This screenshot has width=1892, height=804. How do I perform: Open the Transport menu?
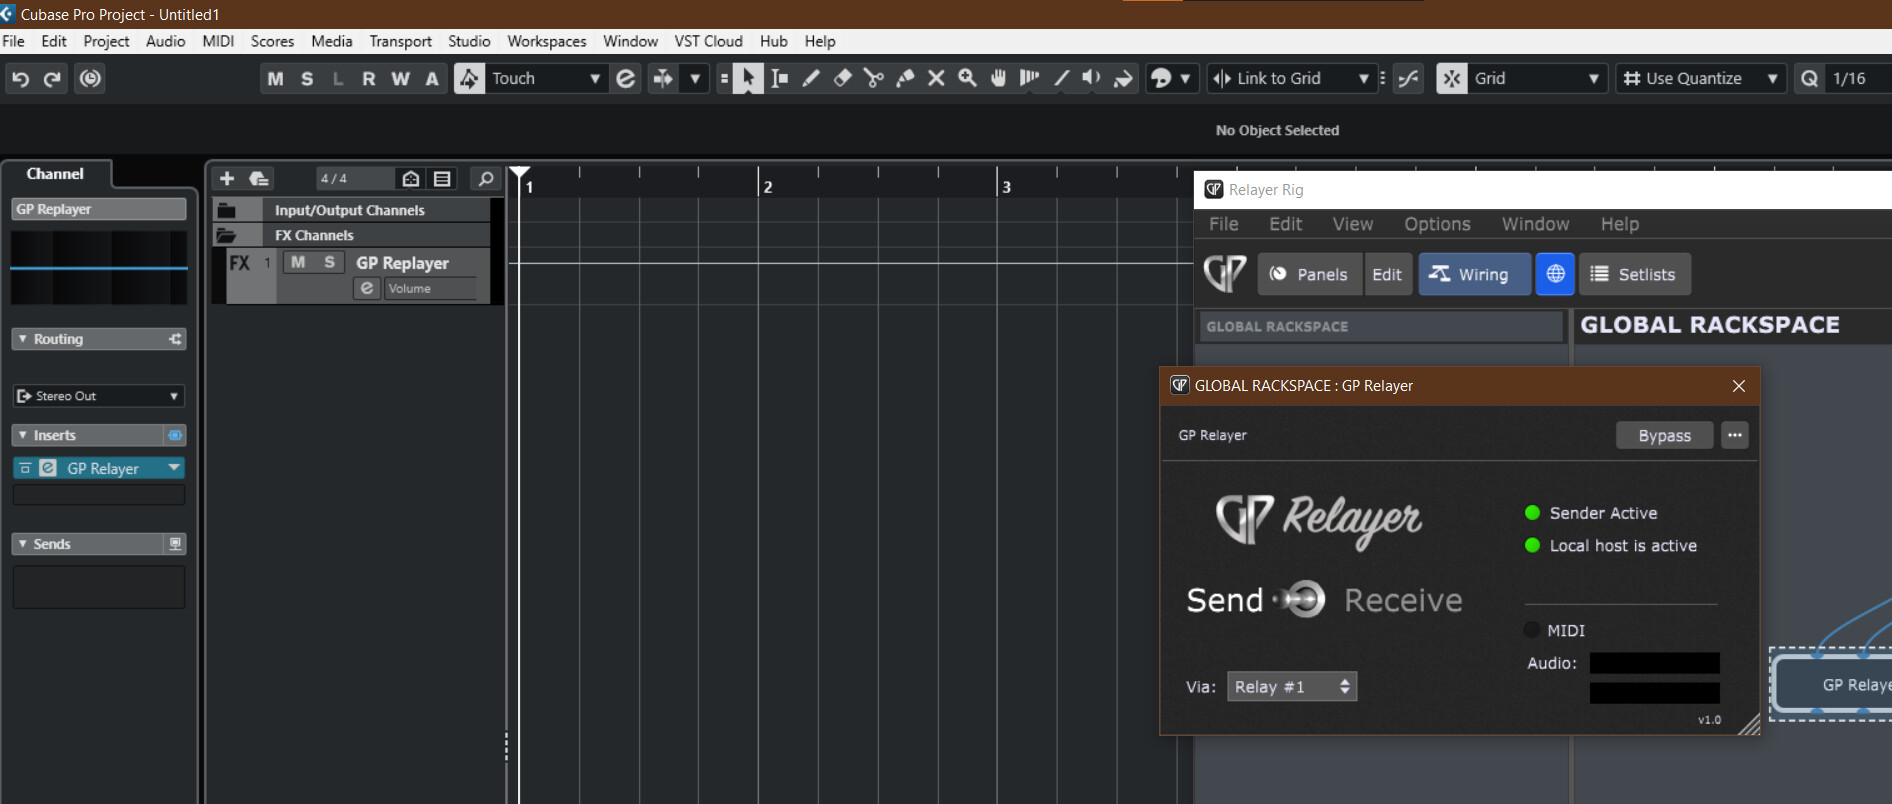click(400, 41)
